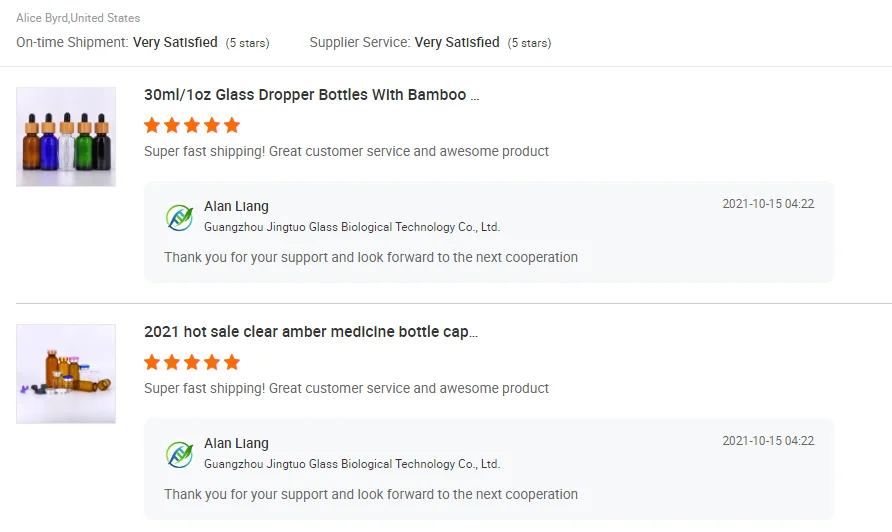Click the Supplier Service Very Satisfied rating
The image size is (892, 532).
pyautogui.click(x=457, y=42)
